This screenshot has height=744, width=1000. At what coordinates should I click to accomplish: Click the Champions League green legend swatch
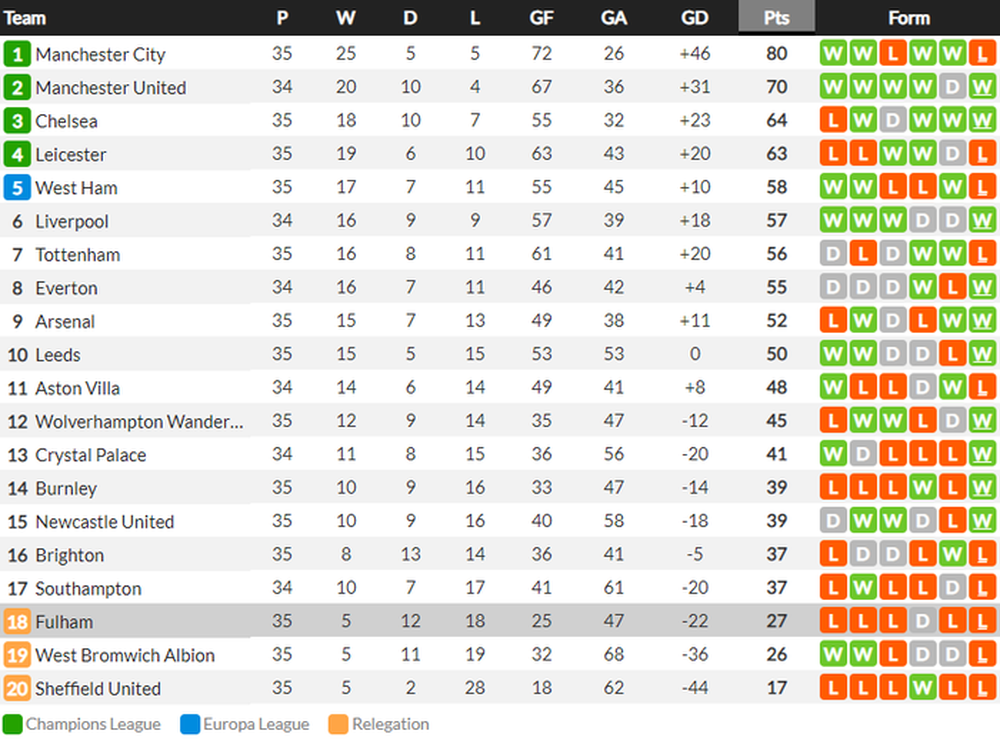[x=12, y=724]
